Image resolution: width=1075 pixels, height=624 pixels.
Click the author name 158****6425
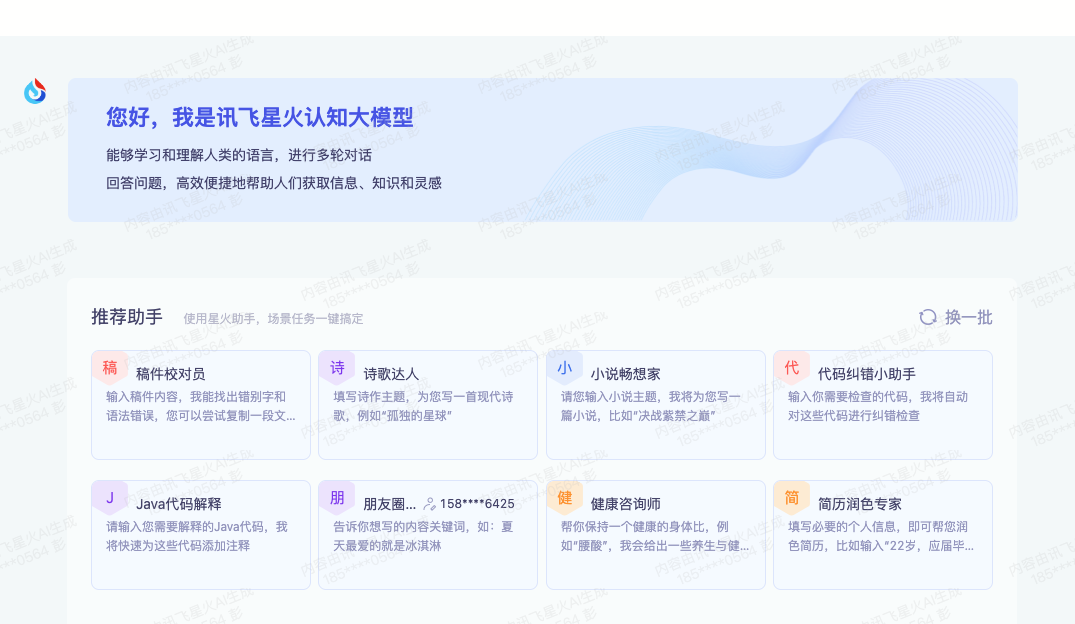tap(477, 504)
